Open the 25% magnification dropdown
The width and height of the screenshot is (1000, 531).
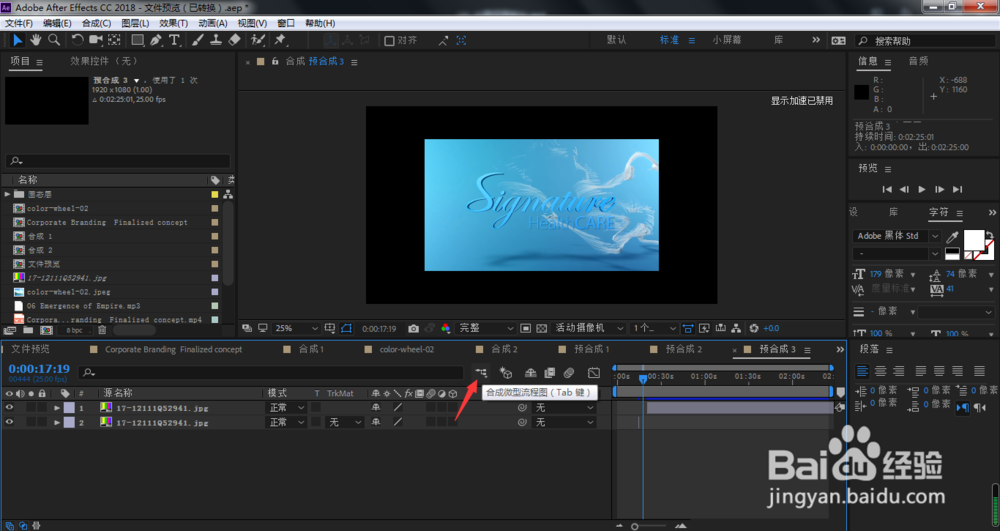pyautogui.click(x=296, y=328)
